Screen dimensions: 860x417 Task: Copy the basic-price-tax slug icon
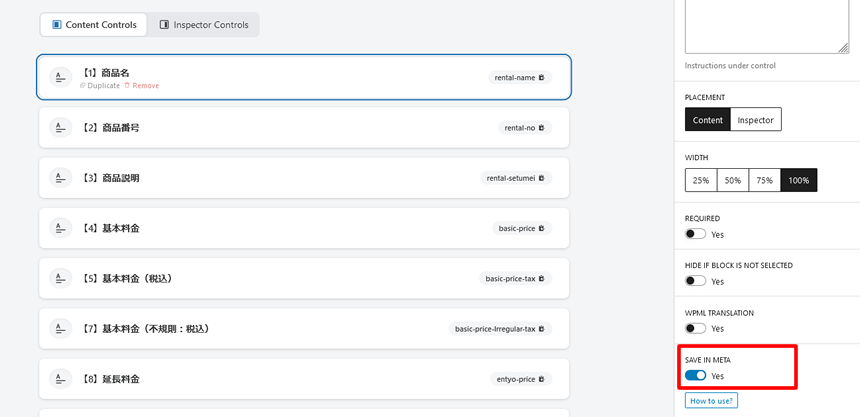542,278
